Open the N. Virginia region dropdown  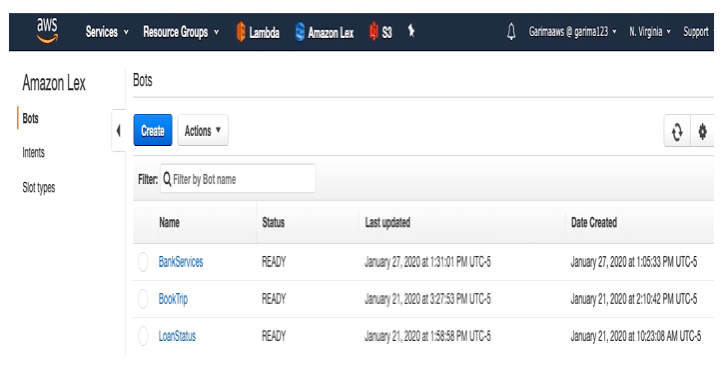650,32
